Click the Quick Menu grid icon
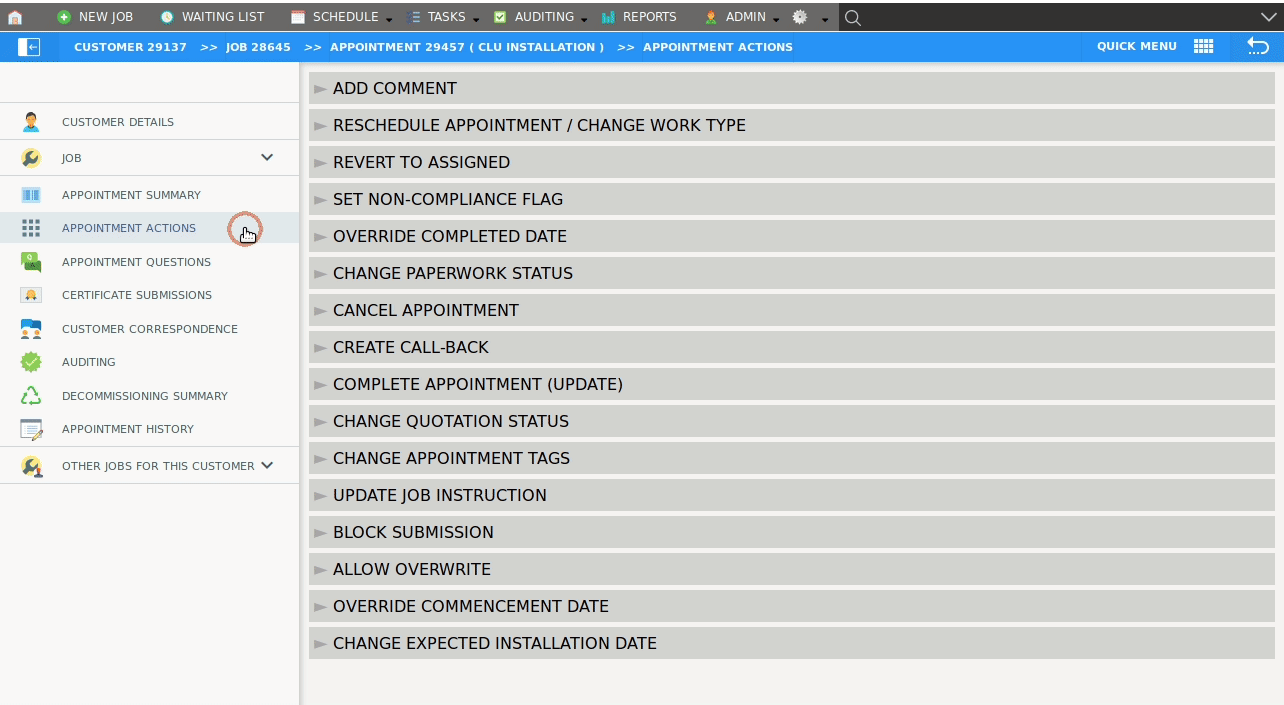Image resolution: width=1284 pixels, height=705 pixels. coord(1203,46)
